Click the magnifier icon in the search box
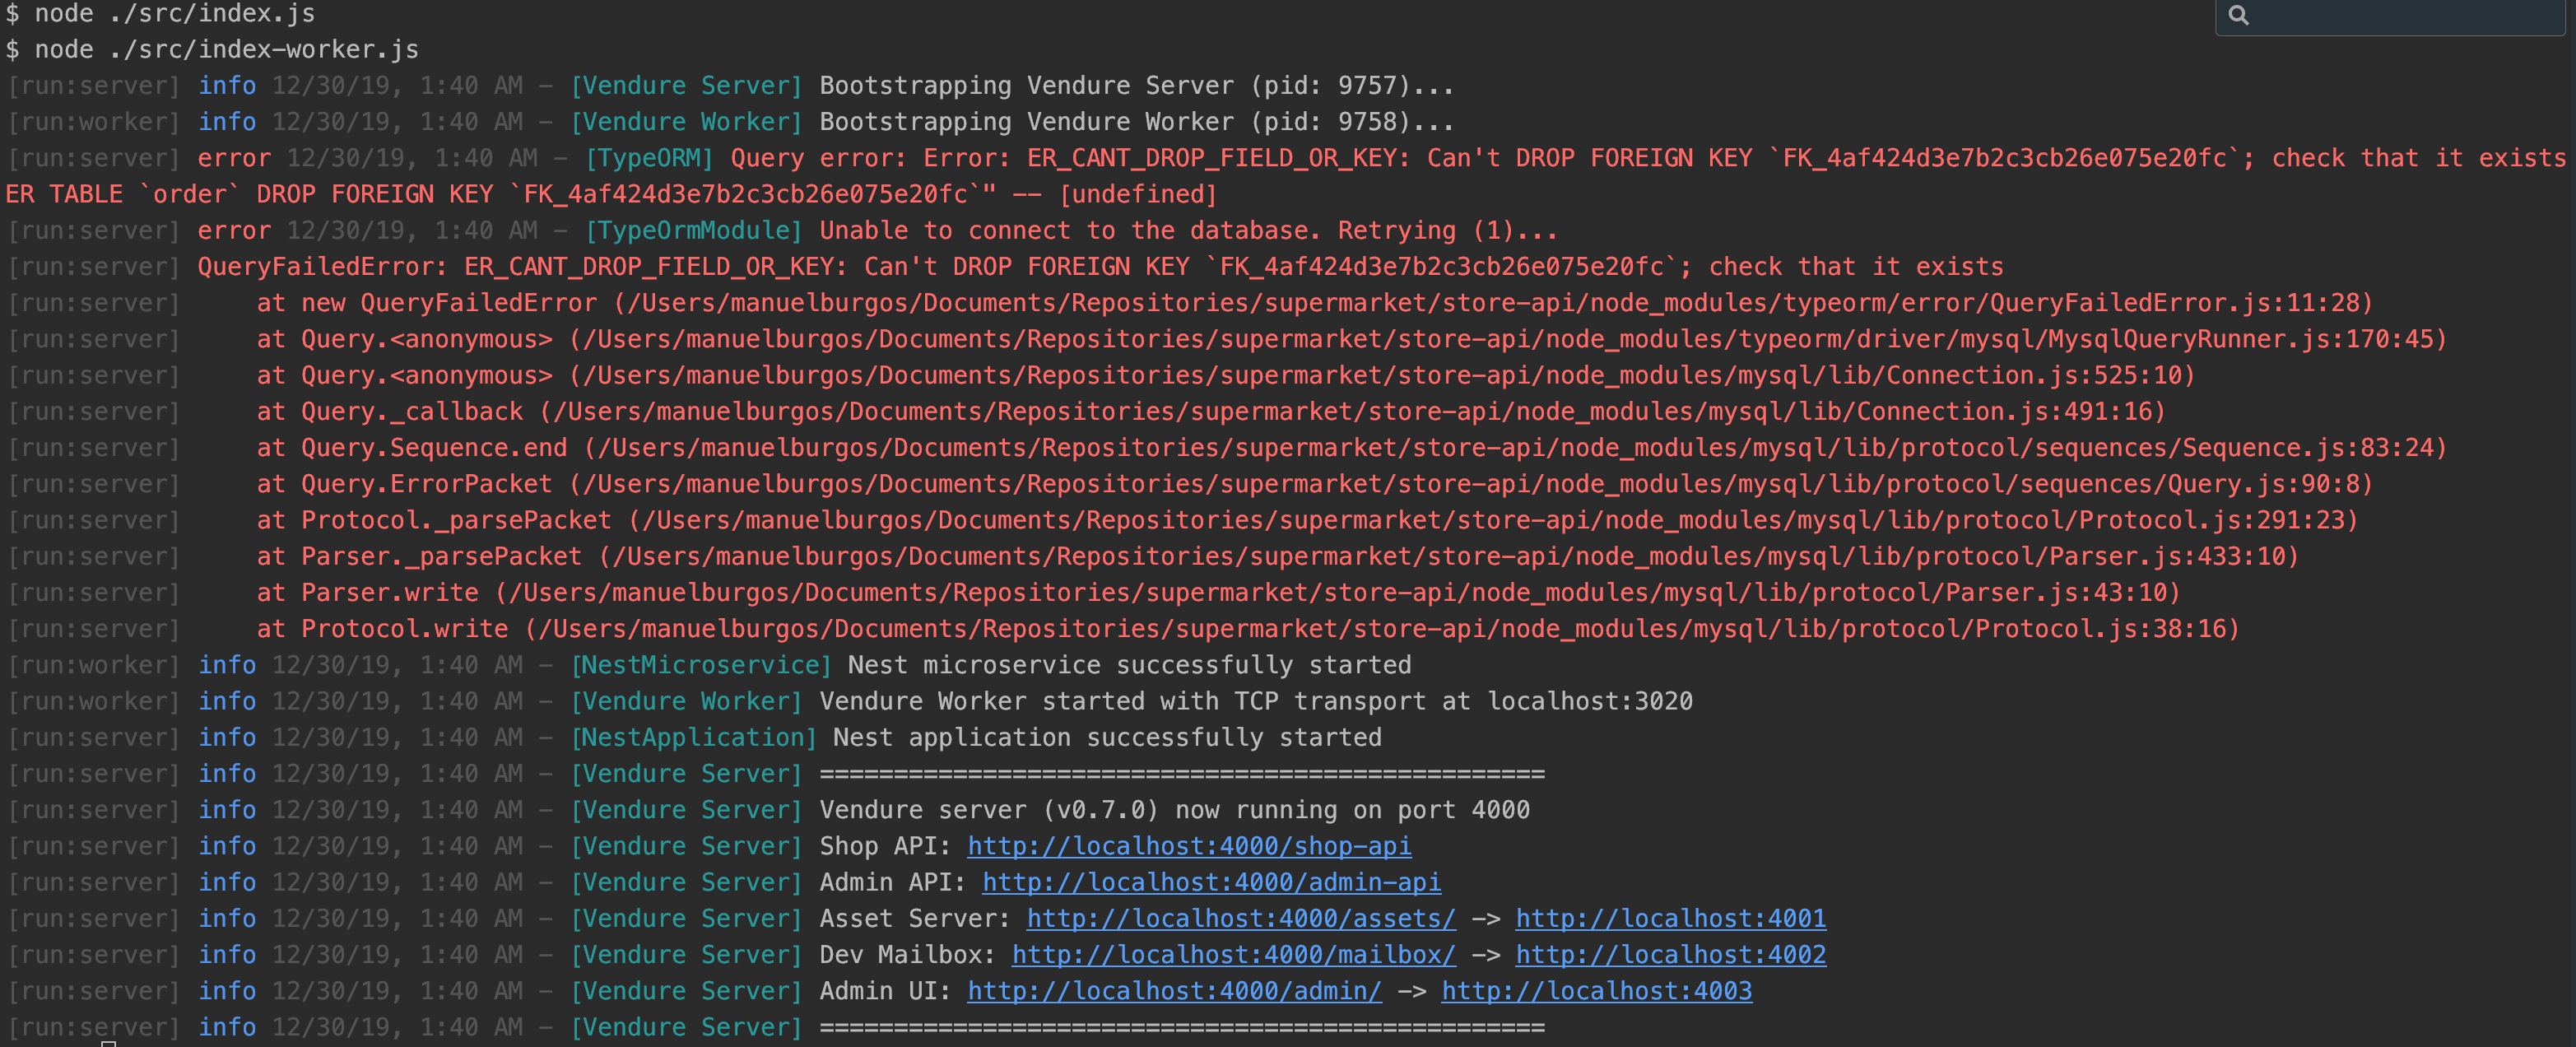 pyautogui.click(x=2238, y=15)
